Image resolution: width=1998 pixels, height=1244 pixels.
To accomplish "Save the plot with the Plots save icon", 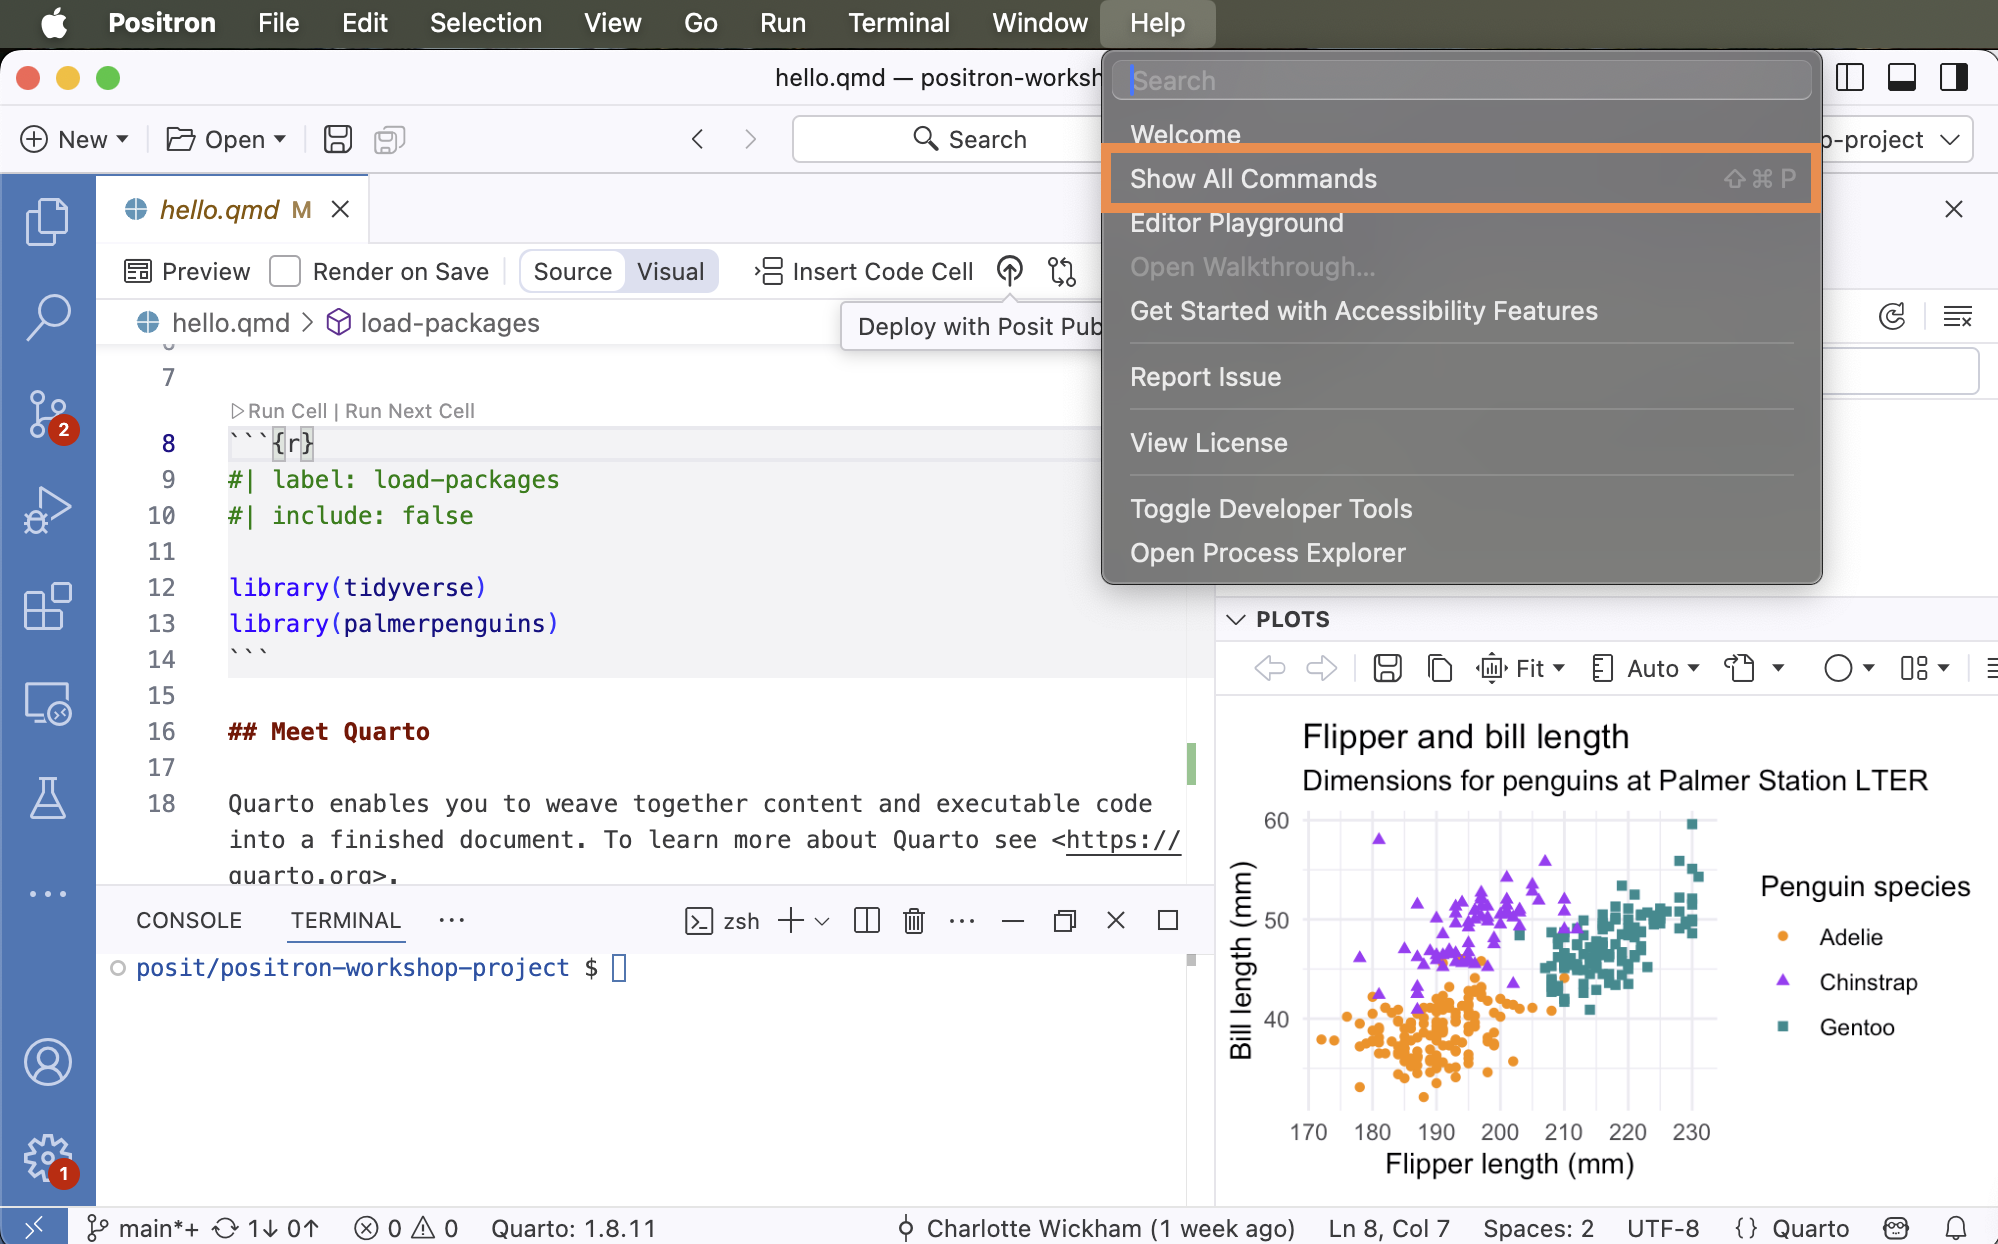I will [x=1388, y=668].
